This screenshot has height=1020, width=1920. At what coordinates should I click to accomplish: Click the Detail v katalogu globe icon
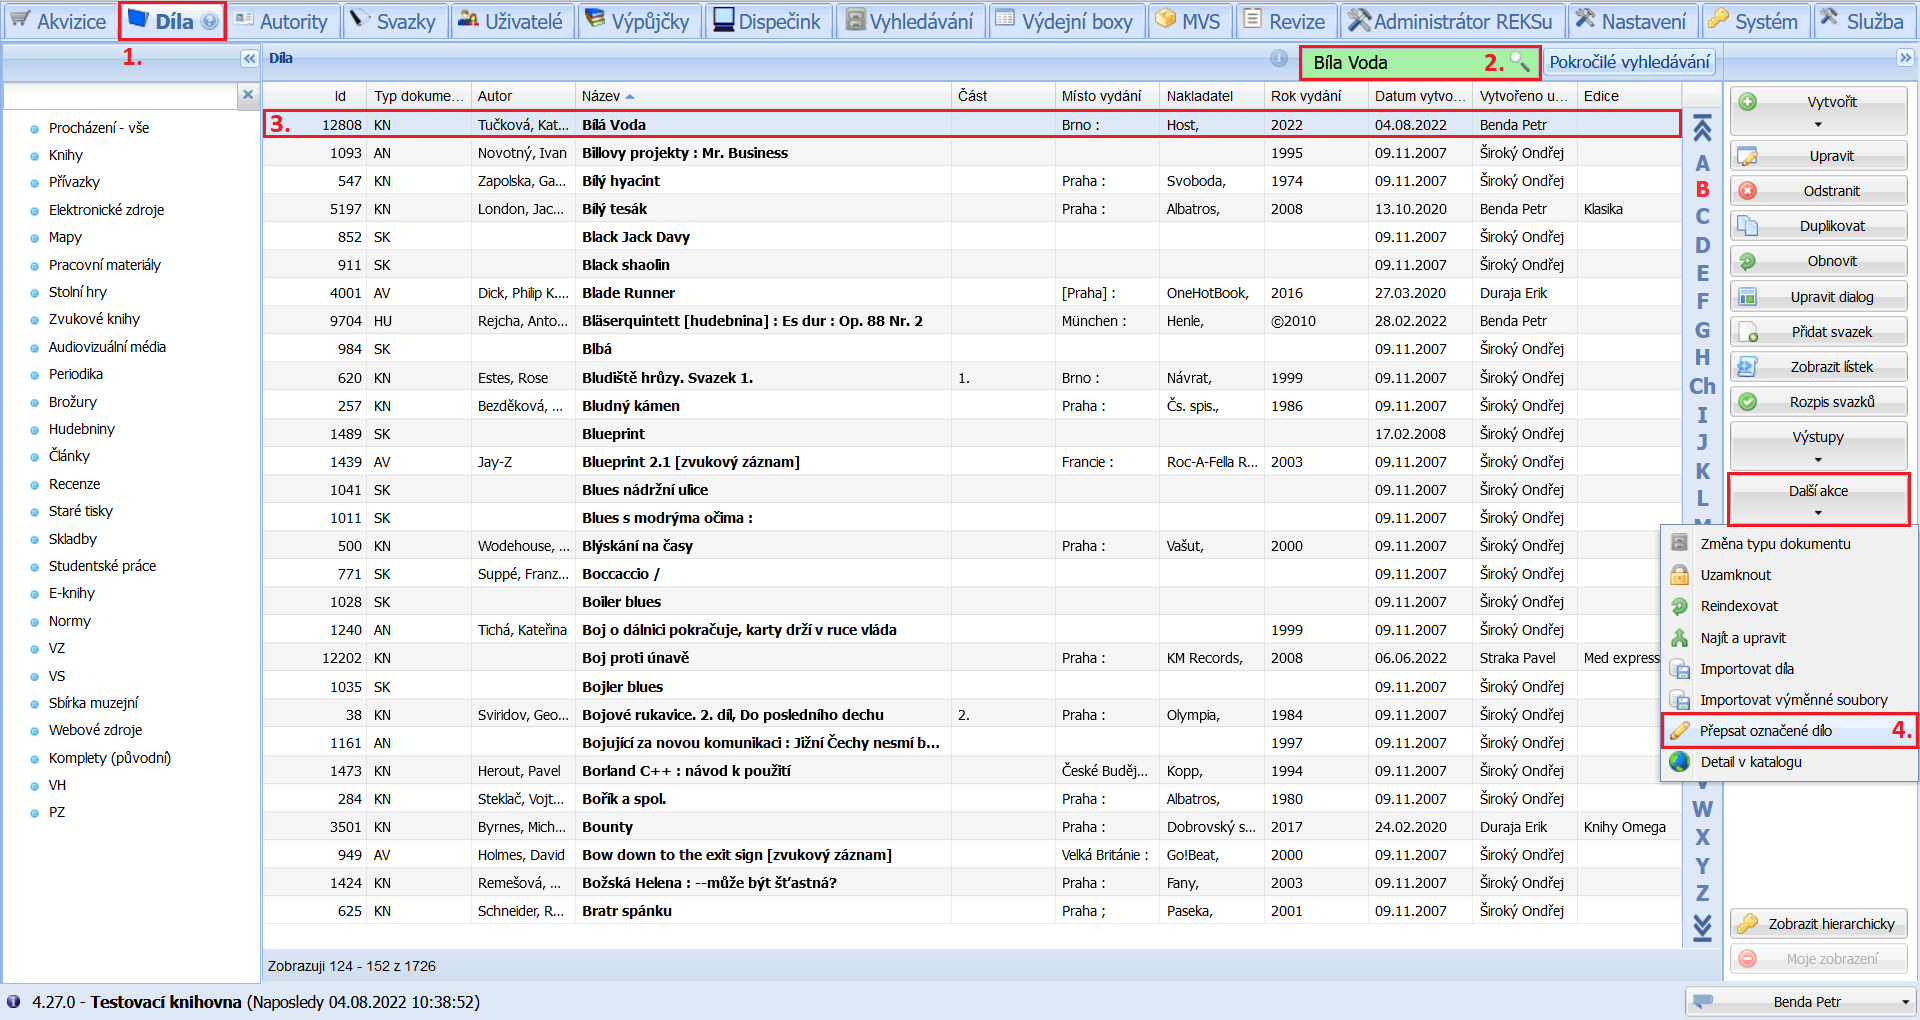[x=1680, y=762]
